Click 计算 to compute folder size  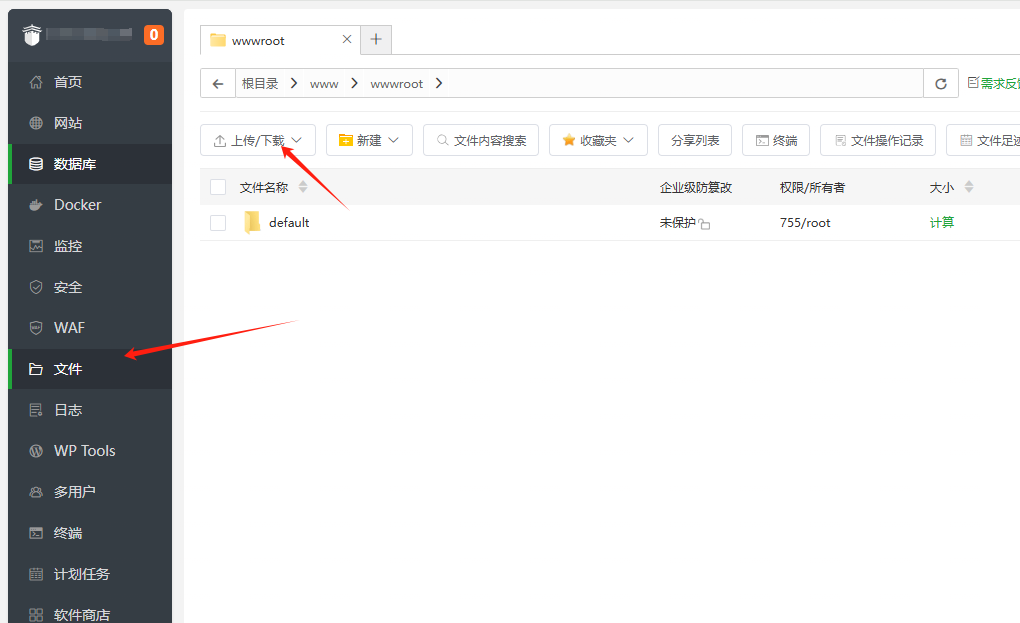(x=941, y=222)
